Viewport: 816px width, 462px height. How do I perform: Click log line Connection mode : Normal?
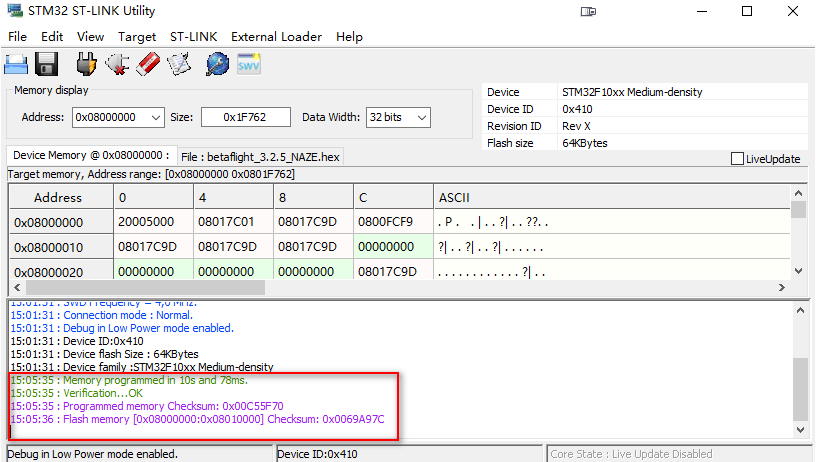pyautogui.click(x=101, y=315)
